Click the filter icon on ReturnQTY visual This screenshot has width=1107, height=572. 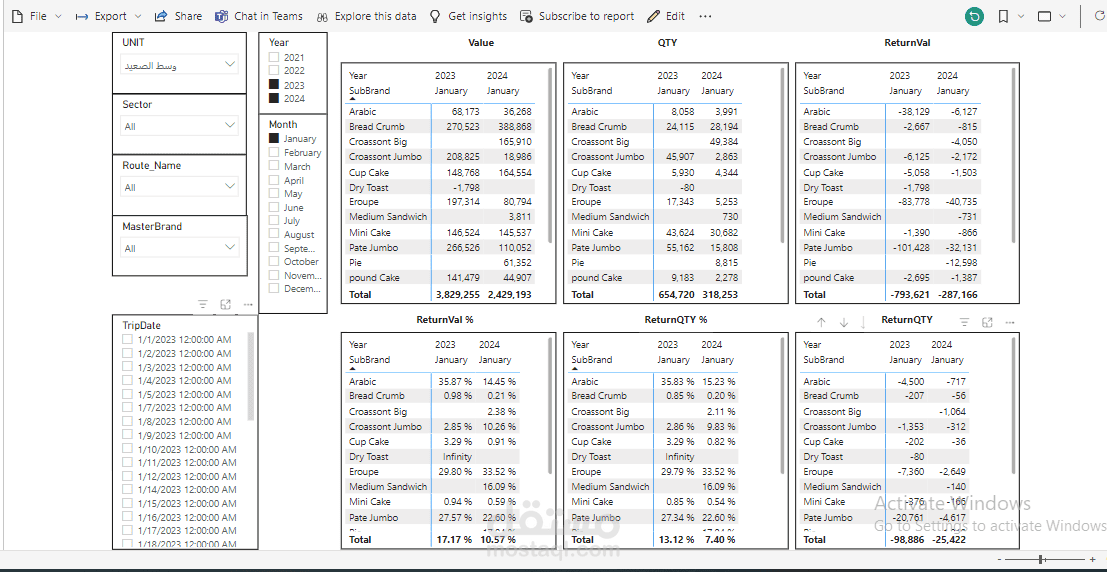coord(965,322)
